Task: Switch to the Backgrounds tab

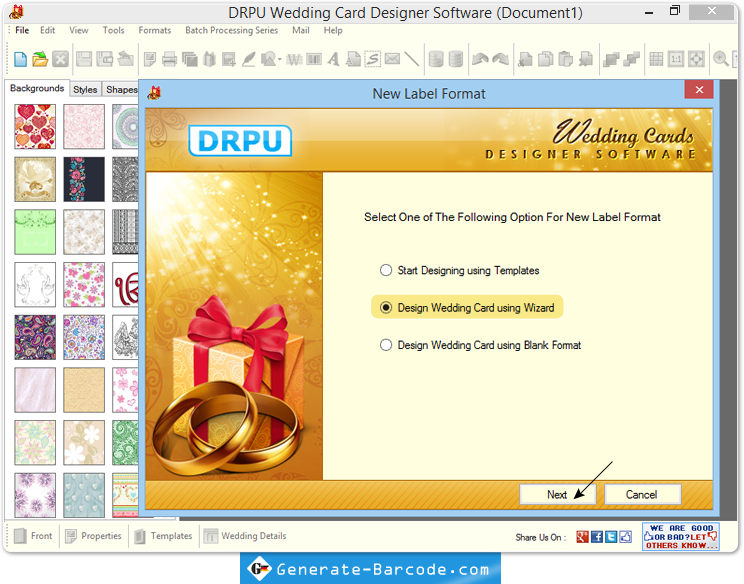Action: pos(37,88)
